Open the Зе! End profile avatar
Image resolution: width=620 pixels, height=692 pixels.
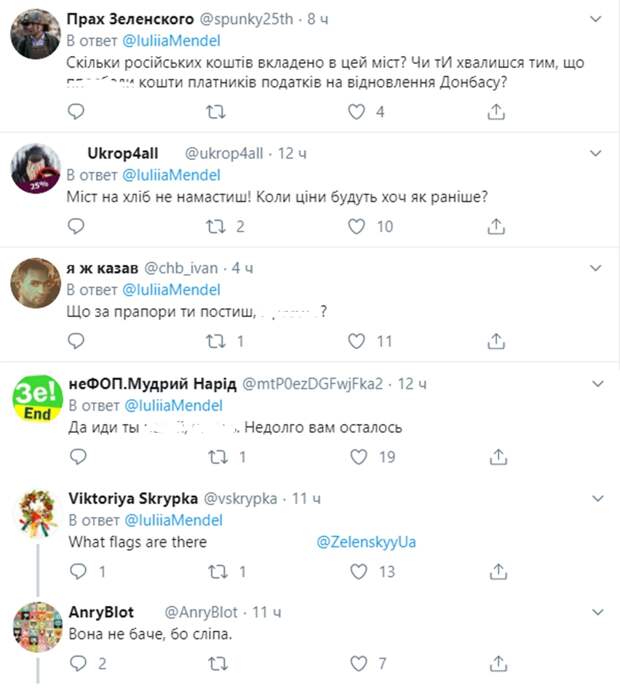[38, 398]
